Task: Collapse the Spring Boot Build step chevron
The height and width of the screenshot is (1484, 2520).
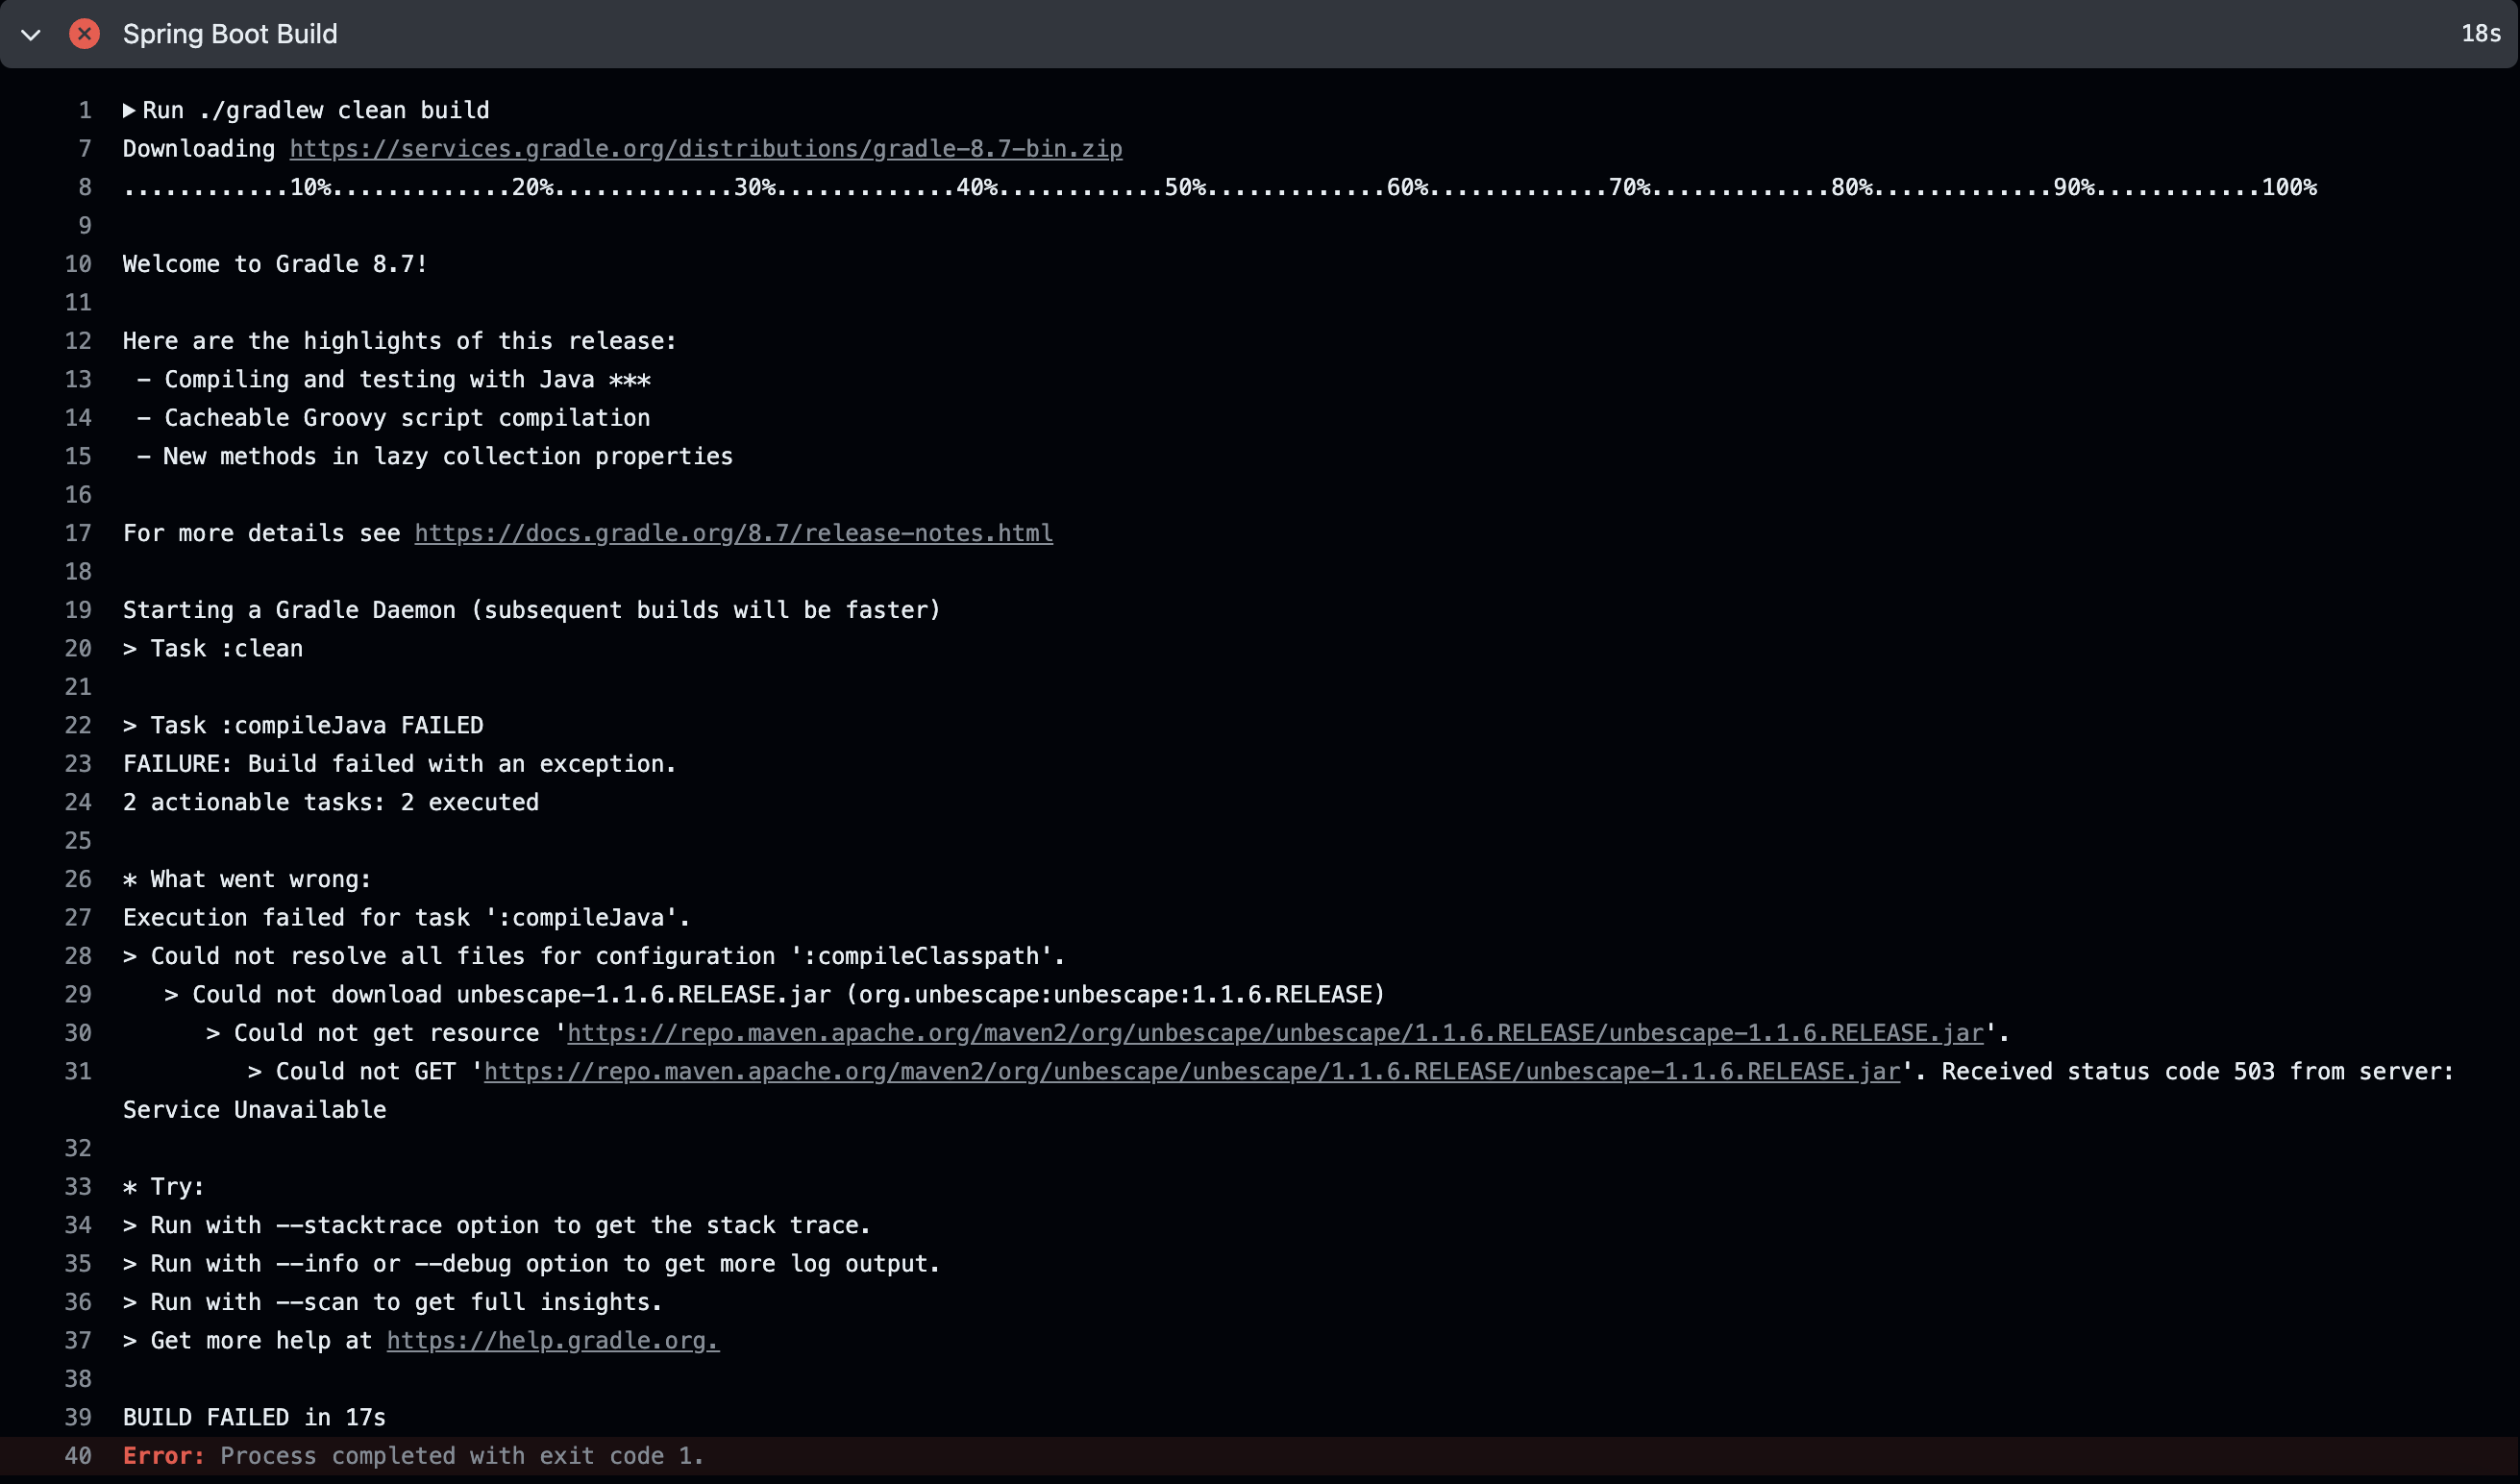Action: (31, 35)
